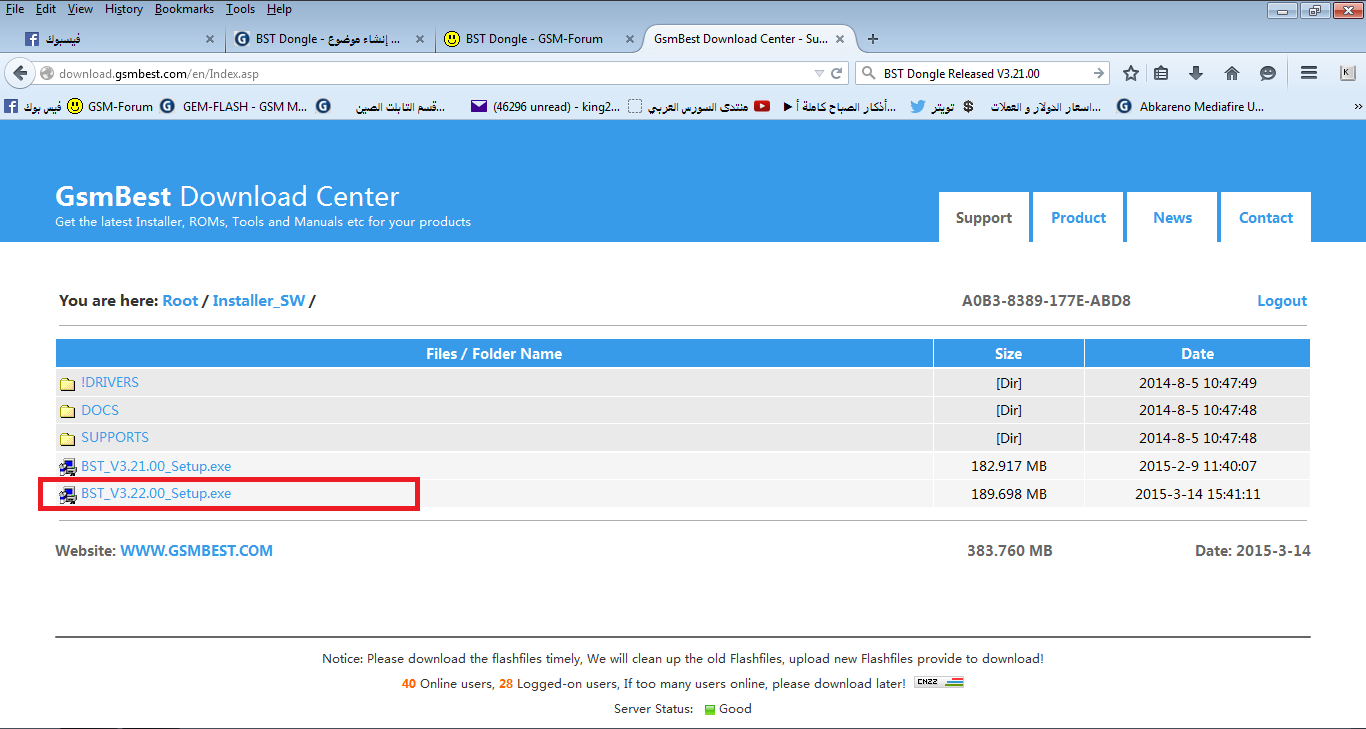Viewport: 1366px width, 729px height.
Task: Click the !DRIVERS folder icon
Action: pos(67,383)
